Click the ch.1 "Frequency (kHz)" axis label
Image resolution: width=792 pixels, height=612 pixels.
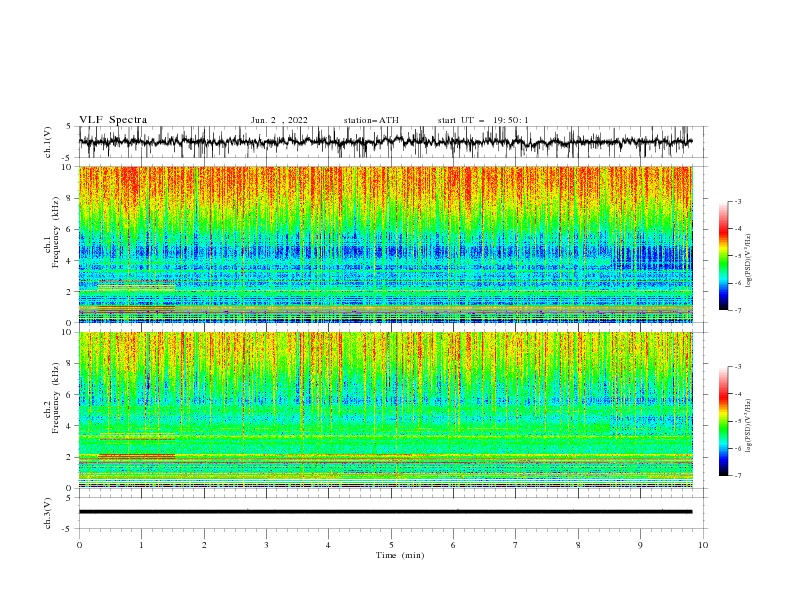point(56,233)
